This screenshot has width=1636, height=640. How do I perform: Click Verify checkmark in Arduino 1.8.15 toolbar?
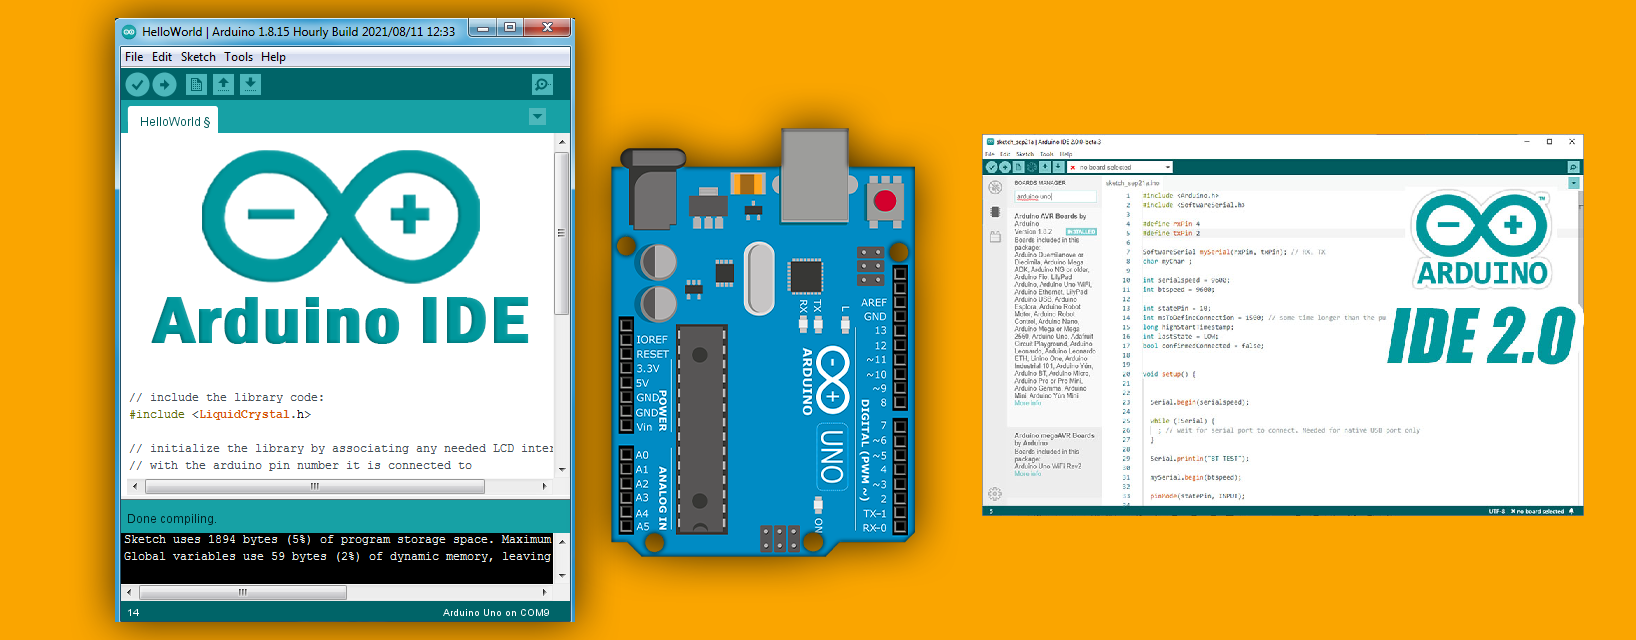138,85
